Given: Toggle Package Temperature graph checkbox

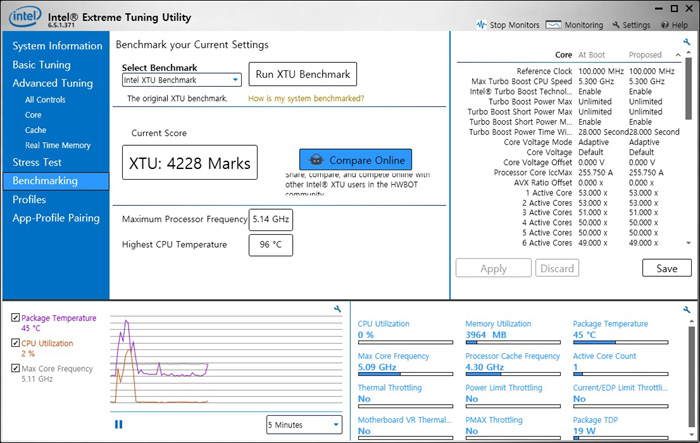Looking at the screenshot, I should tap(15, 318).
